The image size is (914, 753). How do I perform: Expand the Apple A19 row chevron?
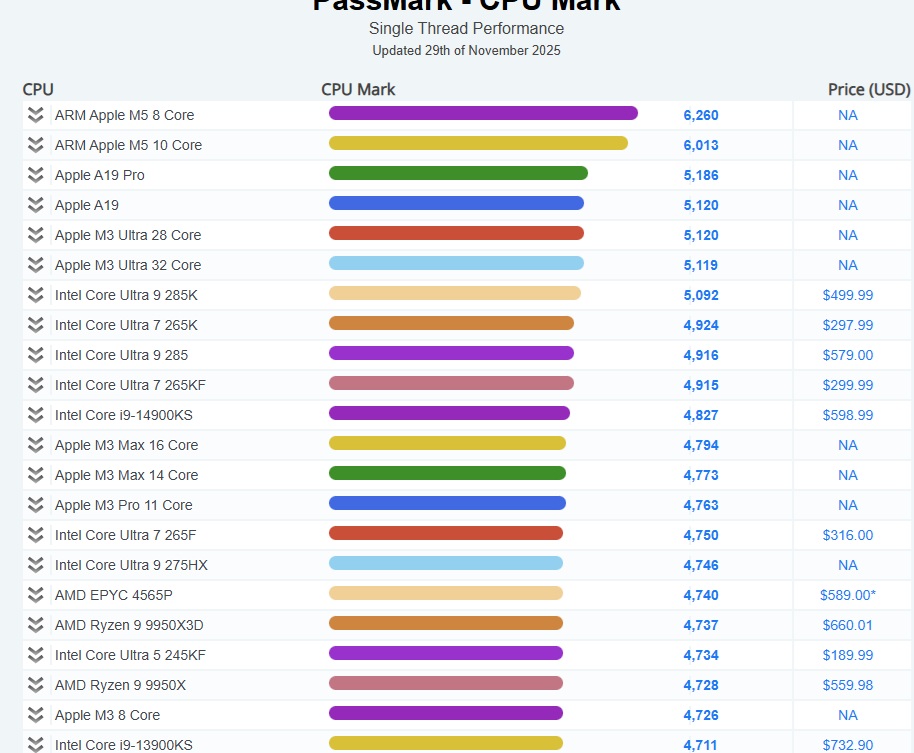click(x=36, y=205)
